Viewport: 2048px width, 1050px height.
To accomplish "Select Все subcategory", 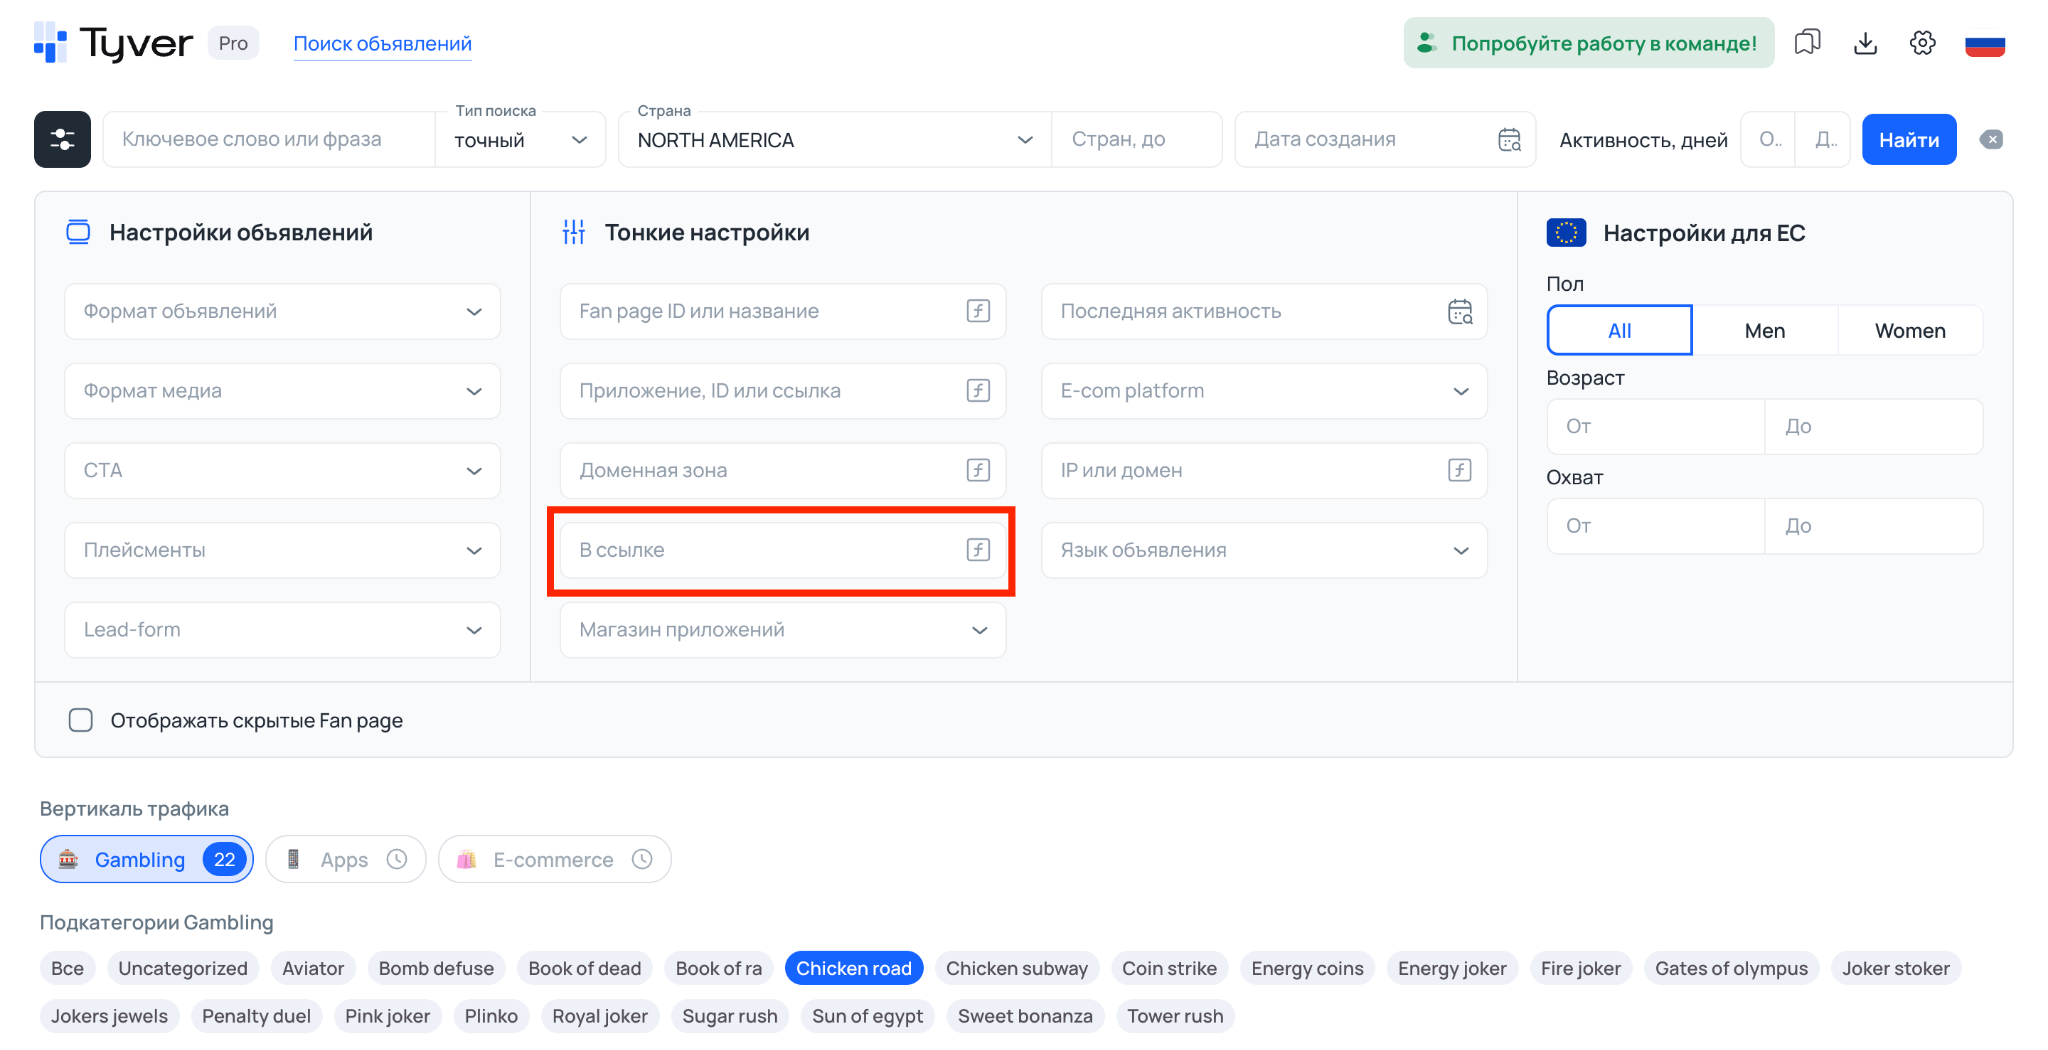I will click(x=68, y=968).
